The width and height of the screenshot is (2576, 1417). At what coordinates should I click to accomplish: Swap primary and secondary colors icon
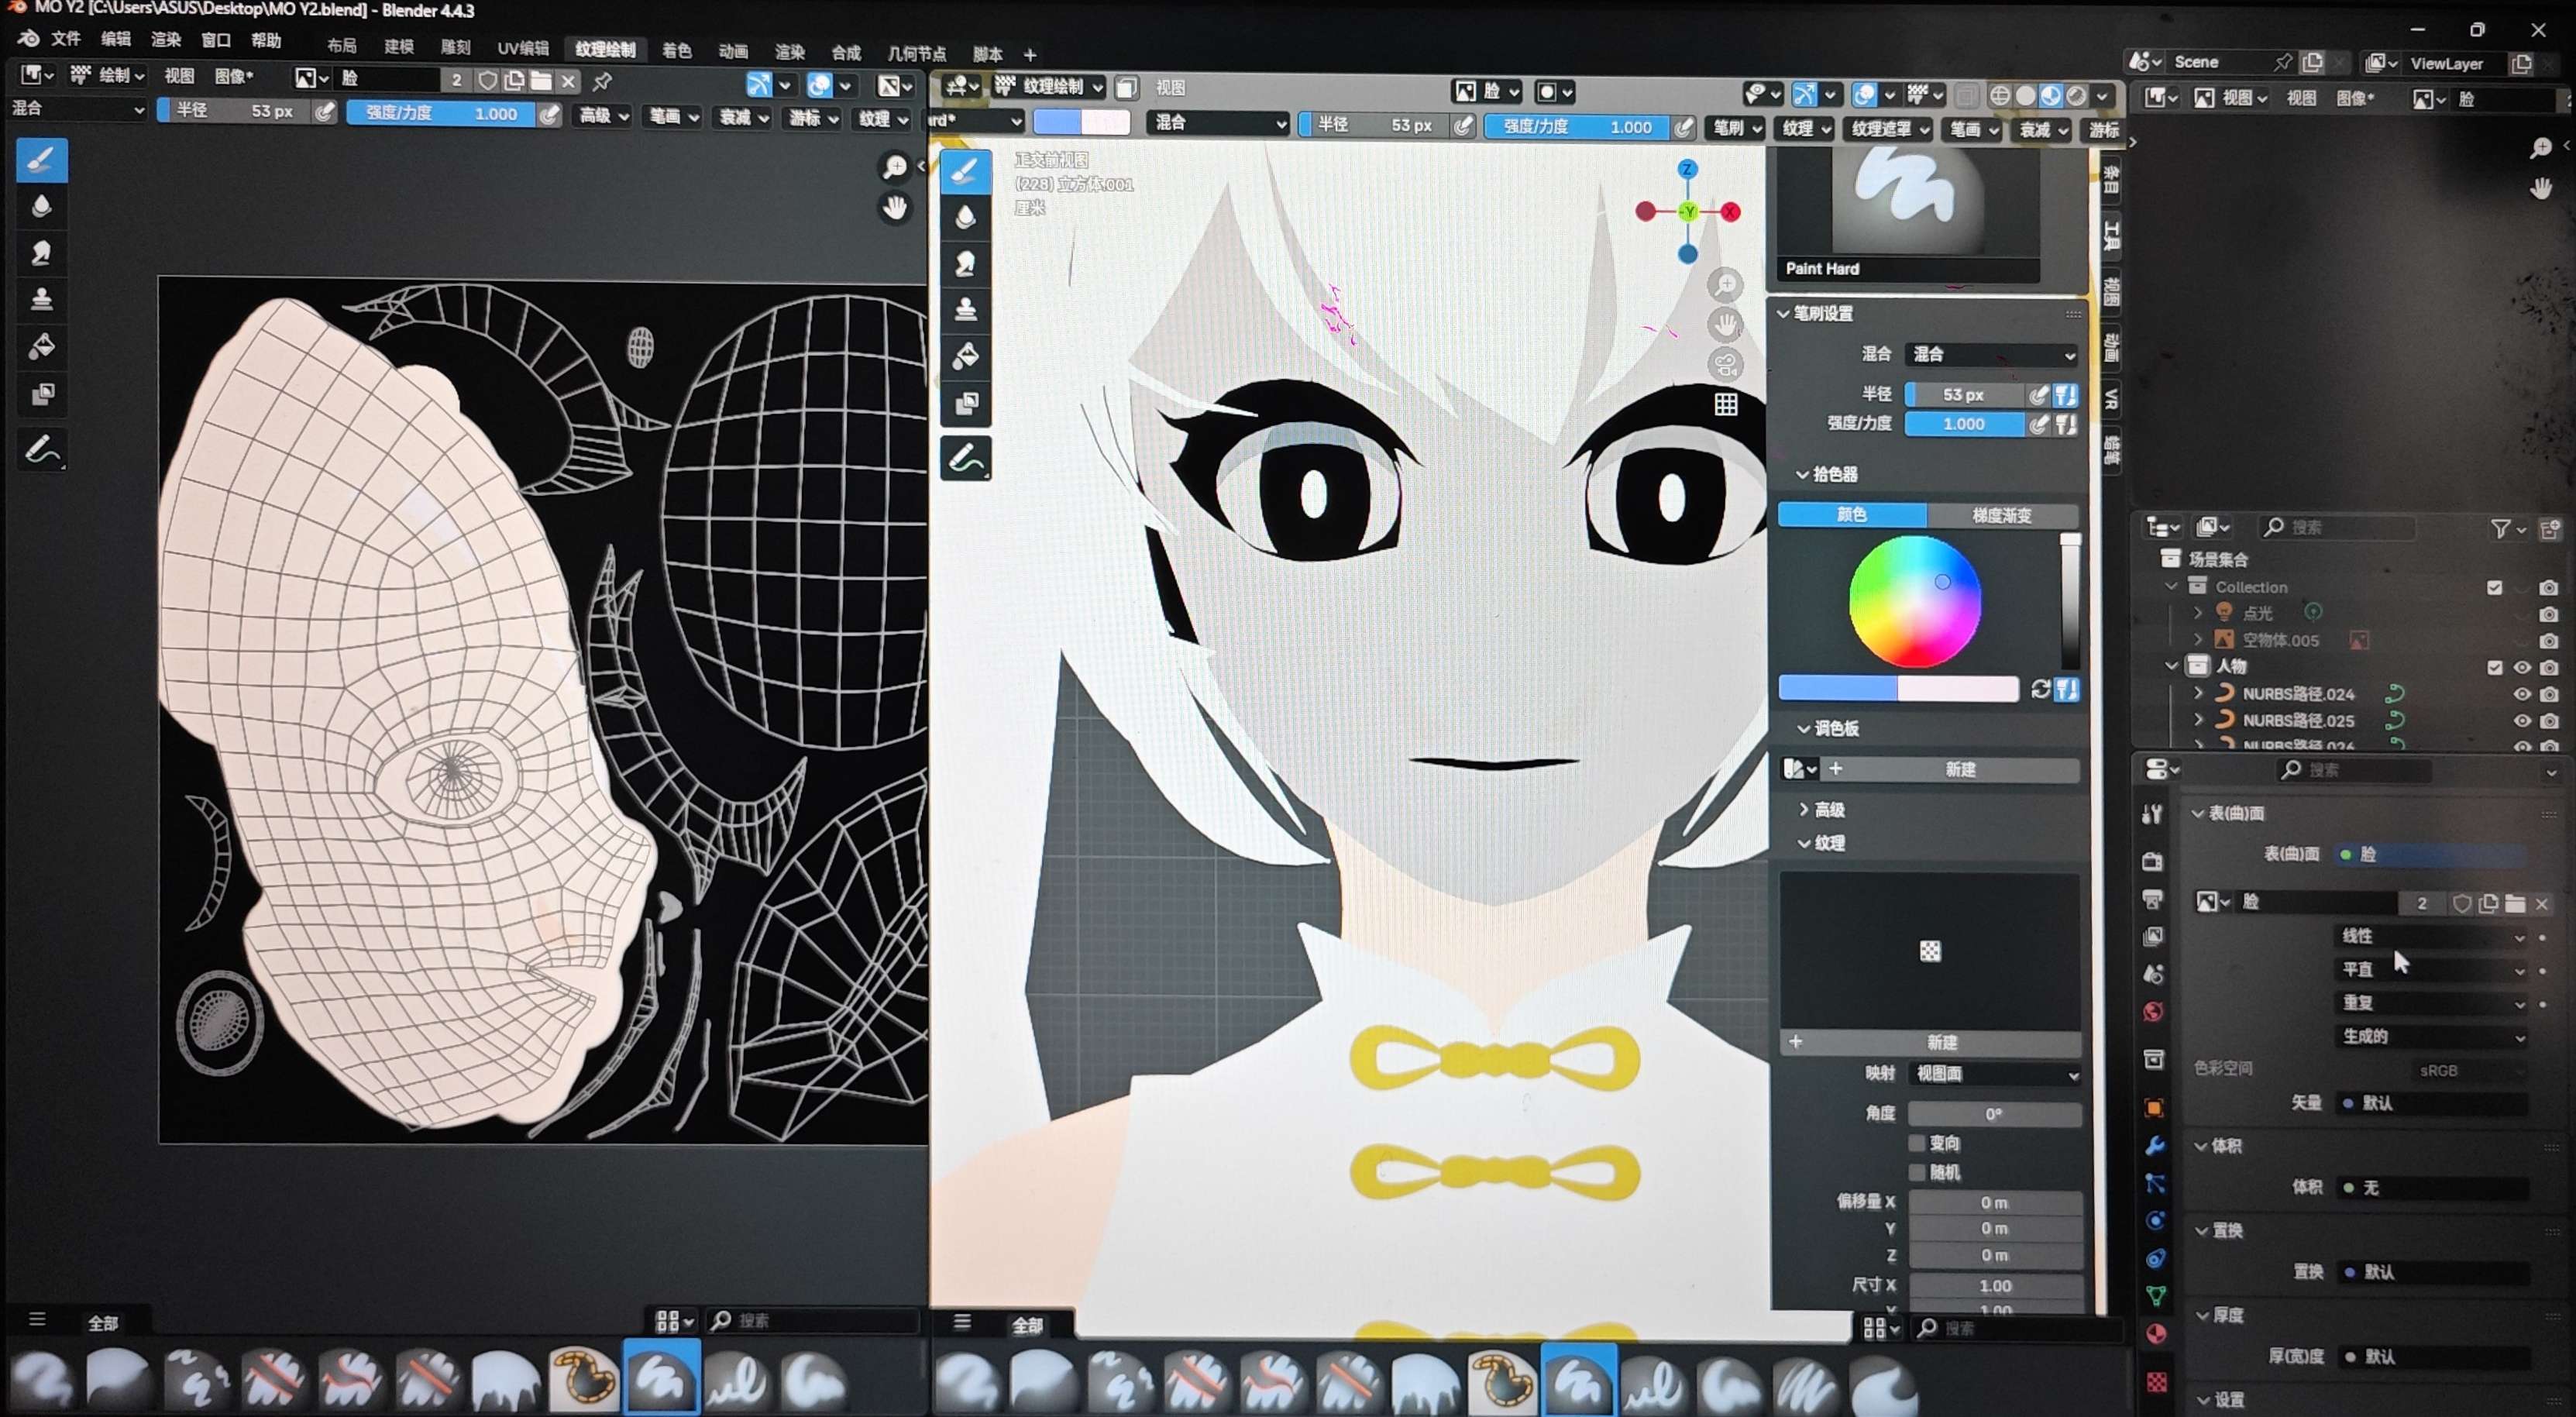click(2041, 689)
